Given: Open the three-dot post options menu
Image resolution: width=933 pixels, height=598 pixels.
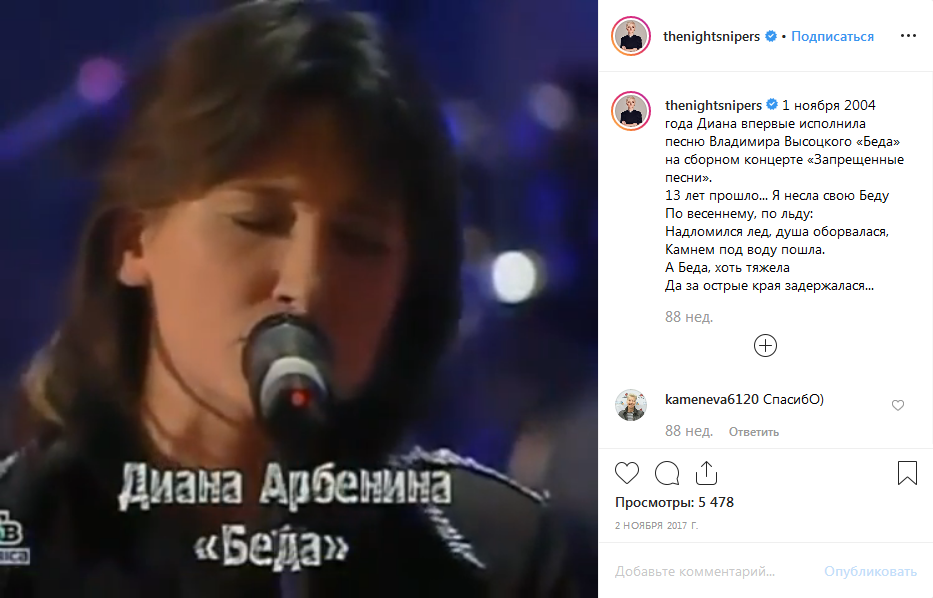Looking at the screenshot, I should point(908,36).
